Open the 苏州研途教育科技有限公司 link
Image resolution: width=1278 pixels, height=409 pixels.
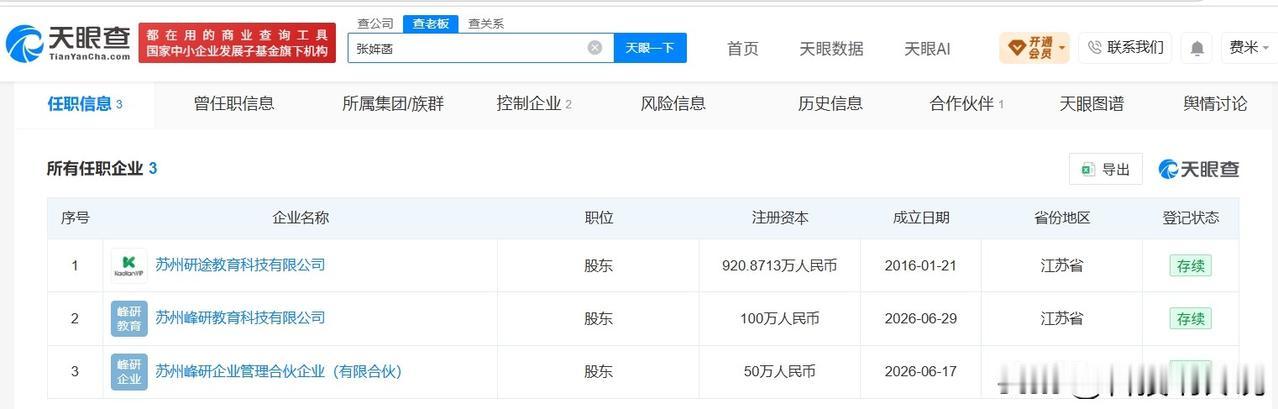240,265
